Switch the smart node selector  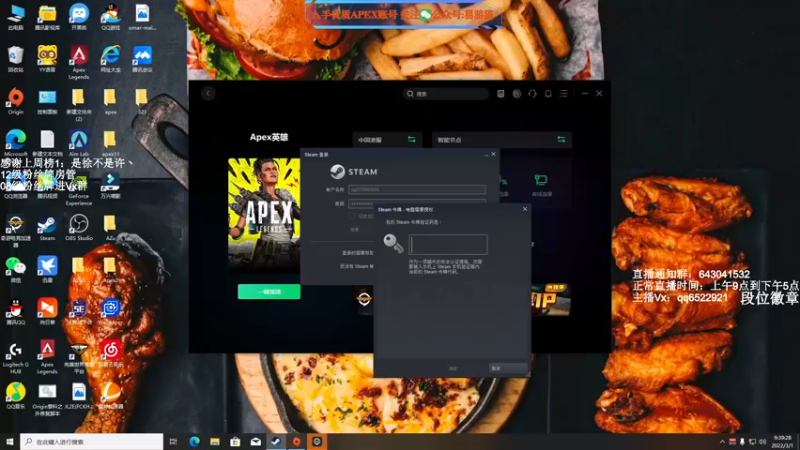click(502, 139)
